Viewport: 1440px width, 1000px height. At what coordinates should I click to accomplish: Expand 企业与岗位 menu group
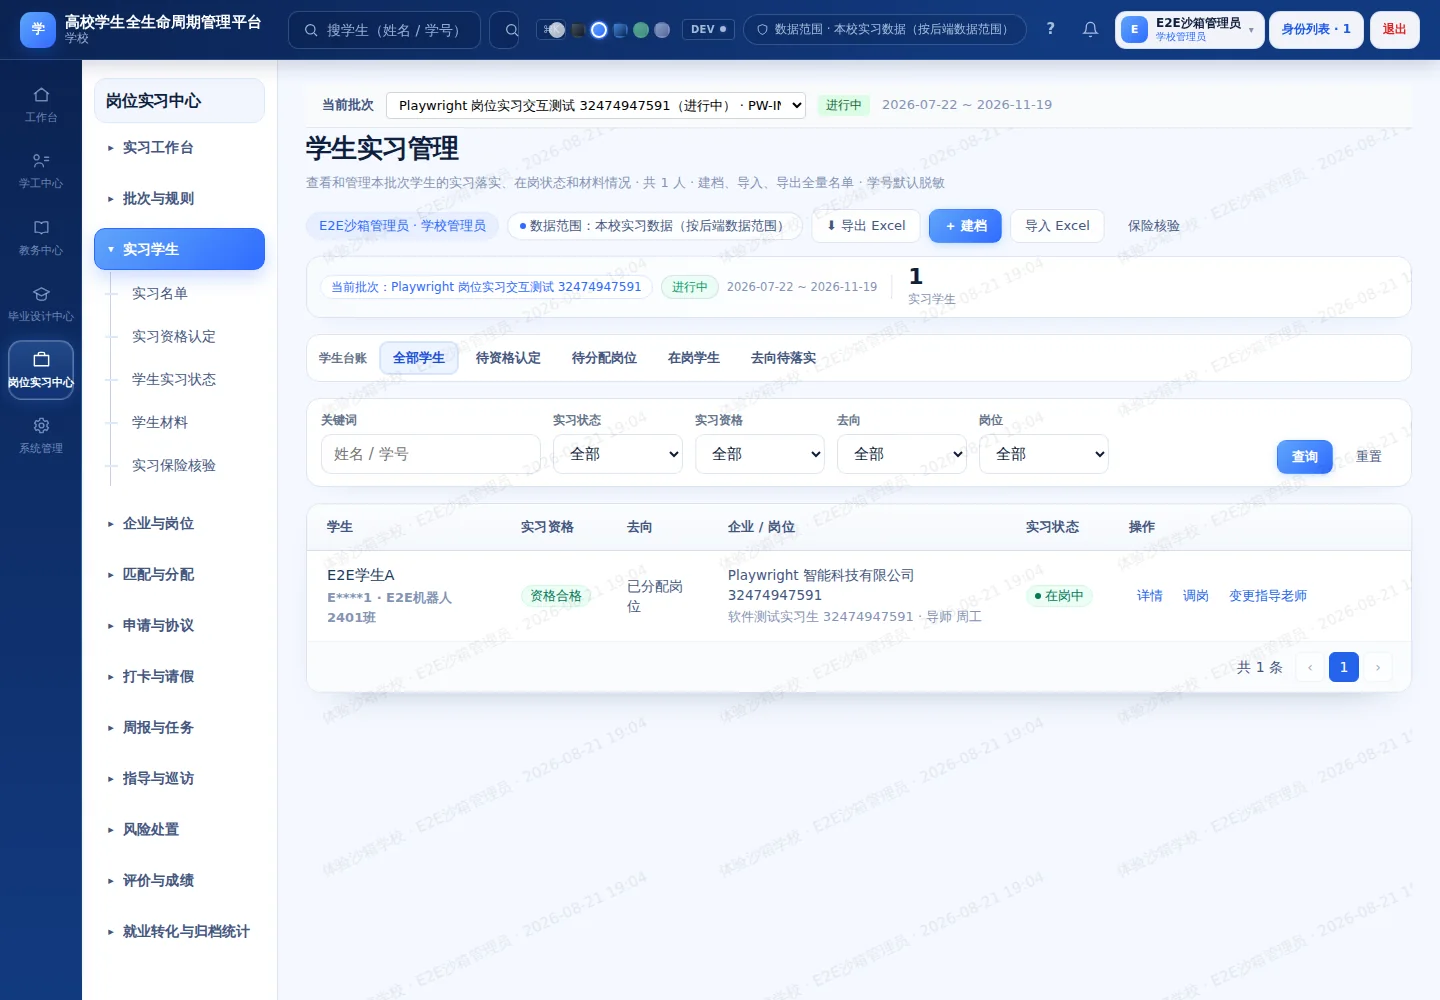[179, 524]
